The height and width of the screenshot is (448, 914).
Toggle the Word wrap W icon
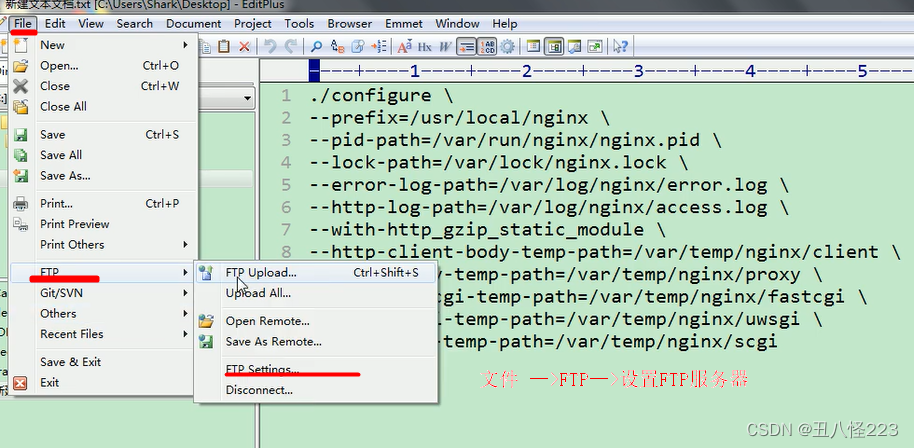(445, 47)
